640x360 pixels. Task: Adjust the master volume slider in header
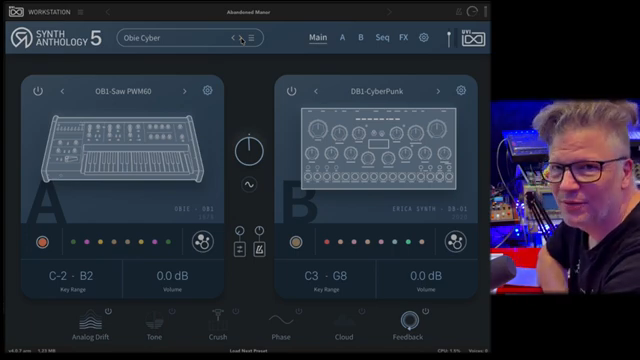tap(449, 39)
